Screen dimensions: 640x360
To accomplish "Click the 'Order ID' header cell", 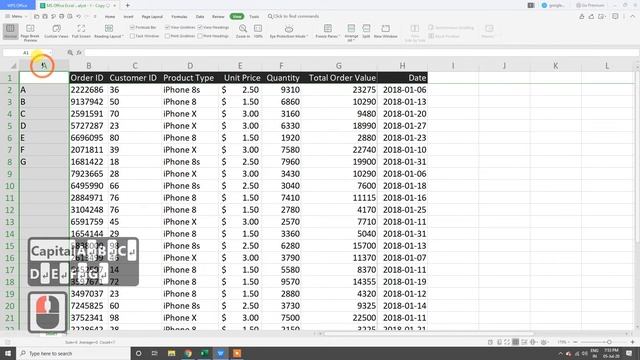I will pyautogui.click(x=89, y=78).
